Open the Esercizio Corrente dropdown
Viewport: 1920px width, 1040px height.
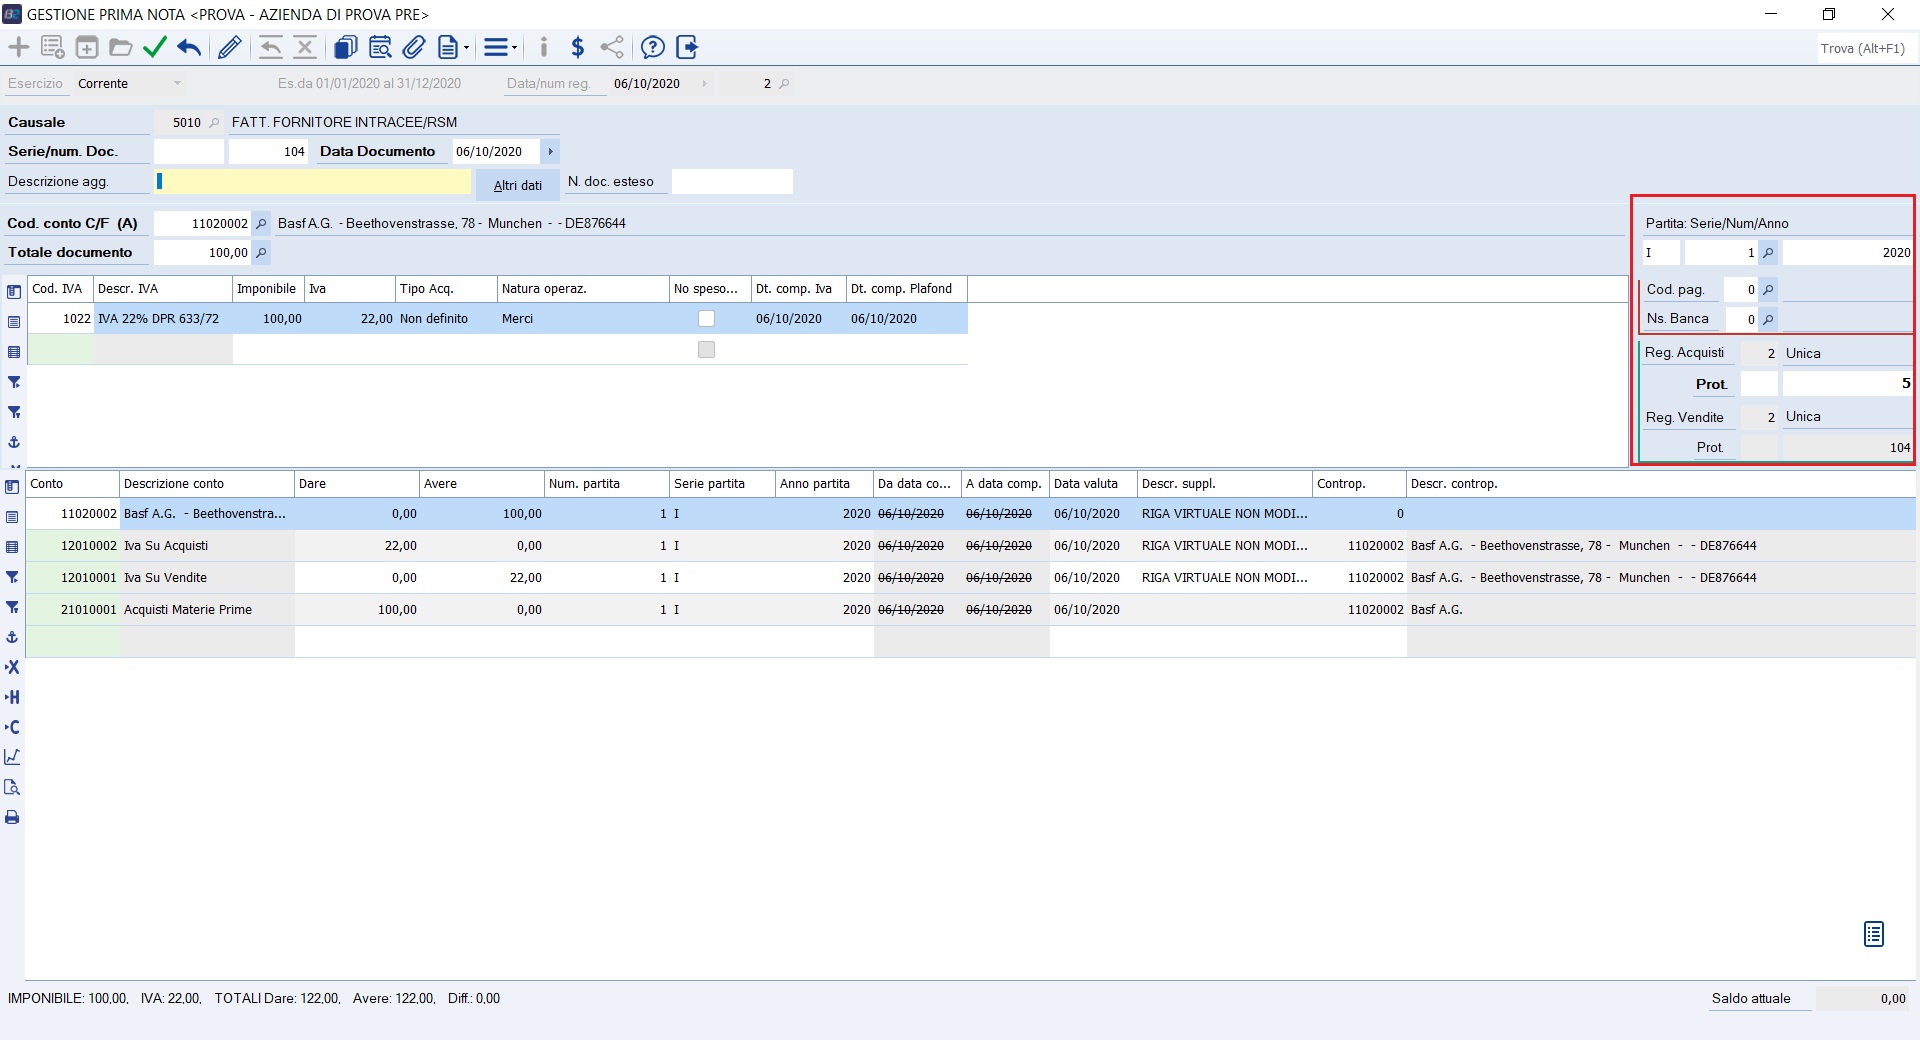pyautogui.click(x=177, y=84)
